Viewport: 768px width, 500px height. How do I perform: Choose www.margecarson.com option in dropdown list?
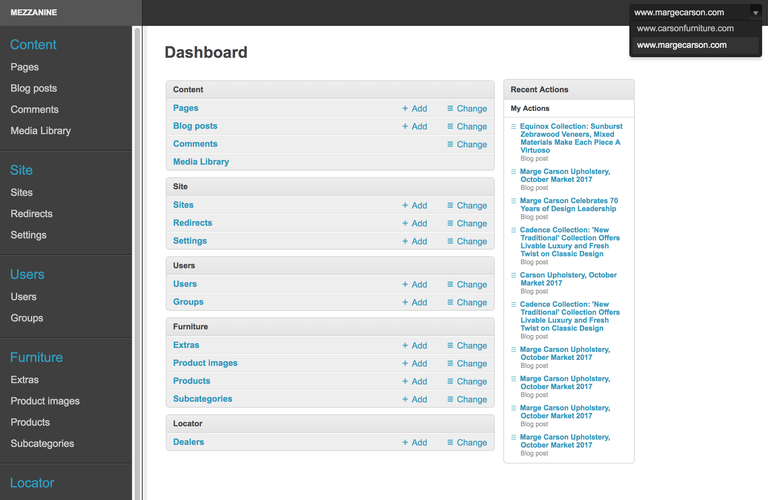click(681, 45)
